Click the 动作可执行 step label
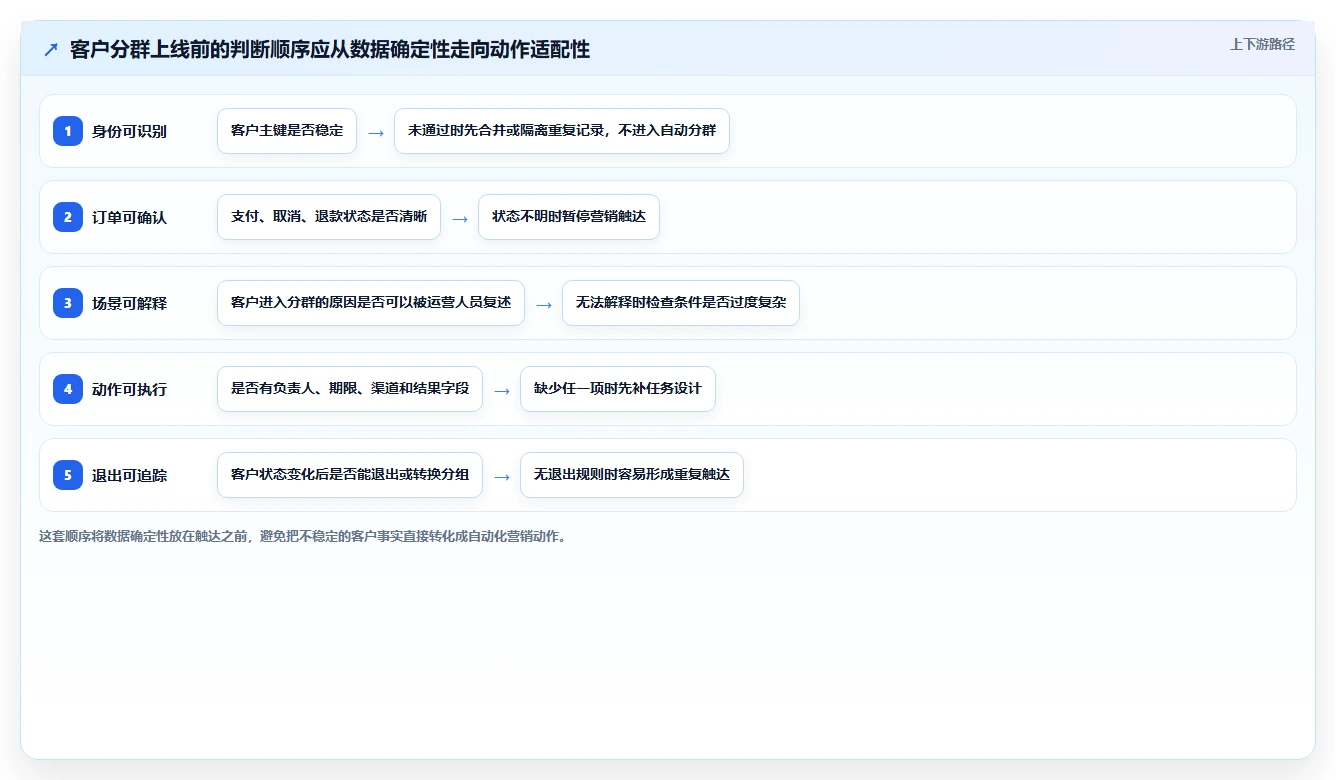This screenshot has height=780, width=1336. (x=129, y=389)
